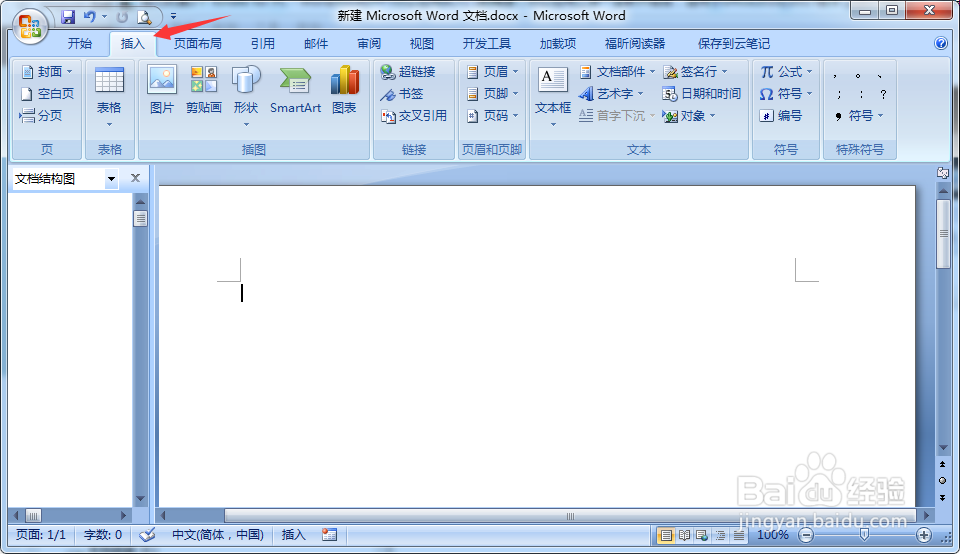960x554 pixels.
Task: Insert a number (编号)
Action: [781, 116]
